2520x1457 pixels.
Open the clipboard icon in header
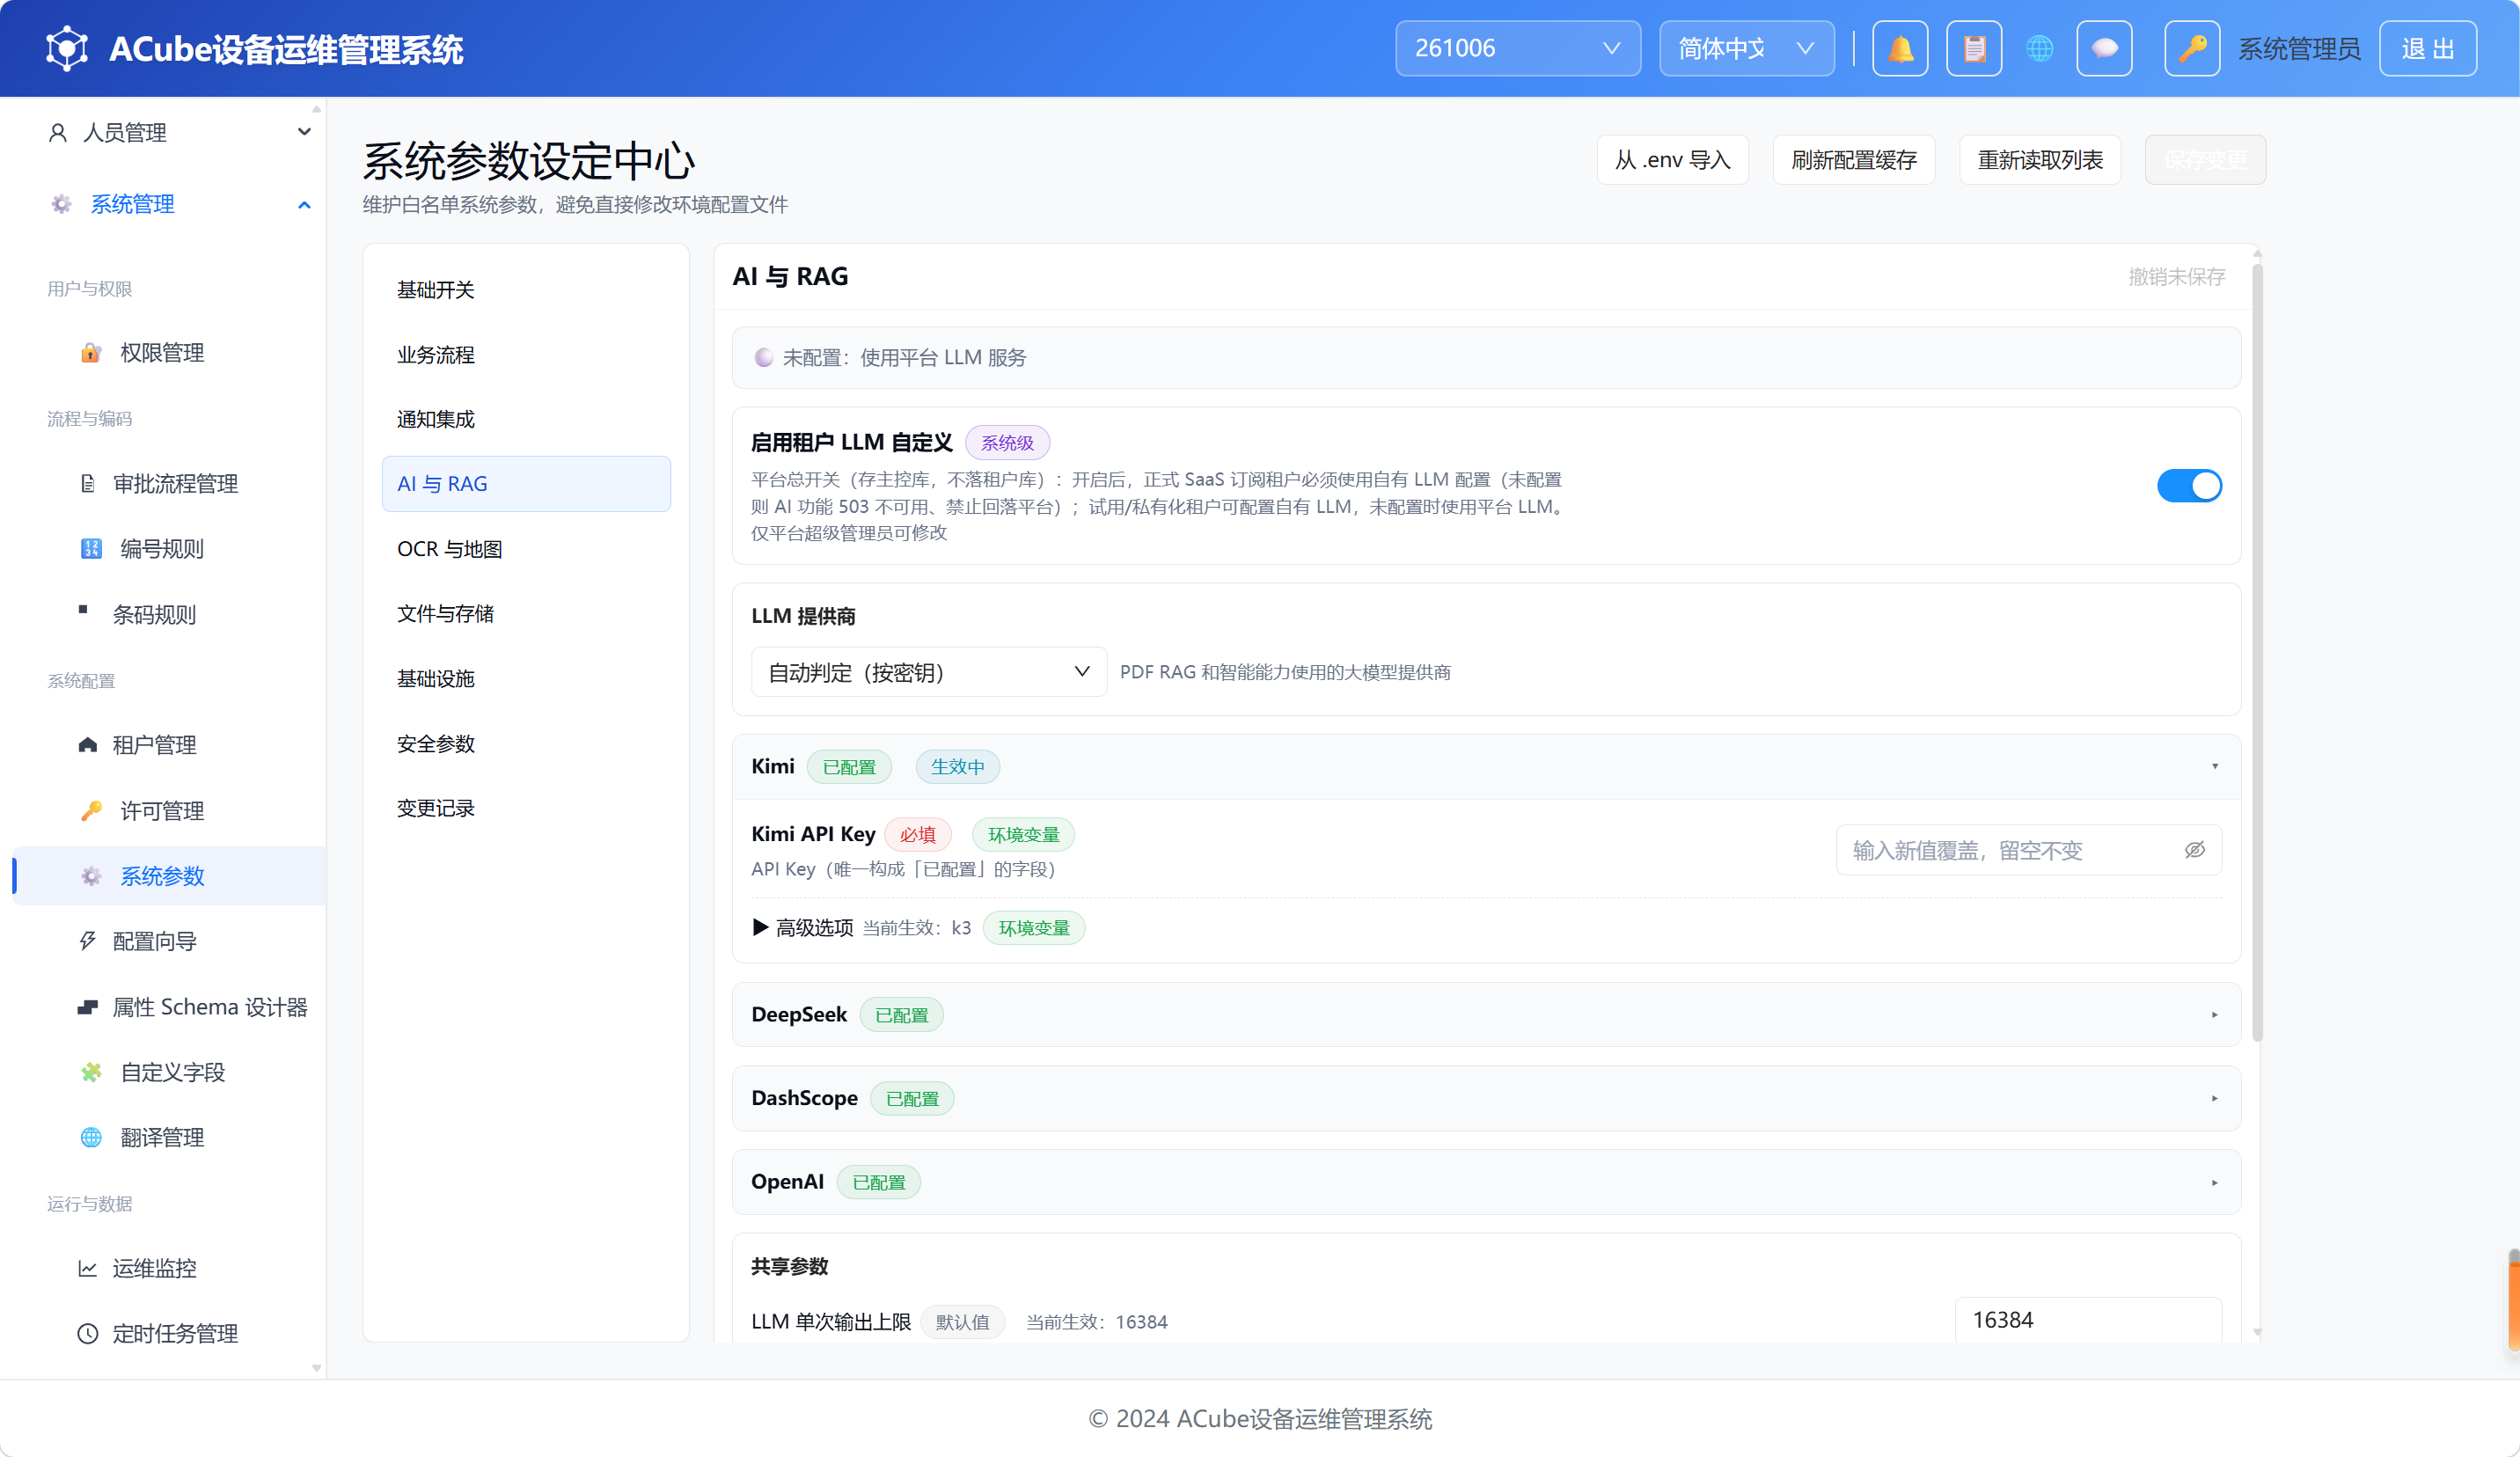click(1973, 48)
